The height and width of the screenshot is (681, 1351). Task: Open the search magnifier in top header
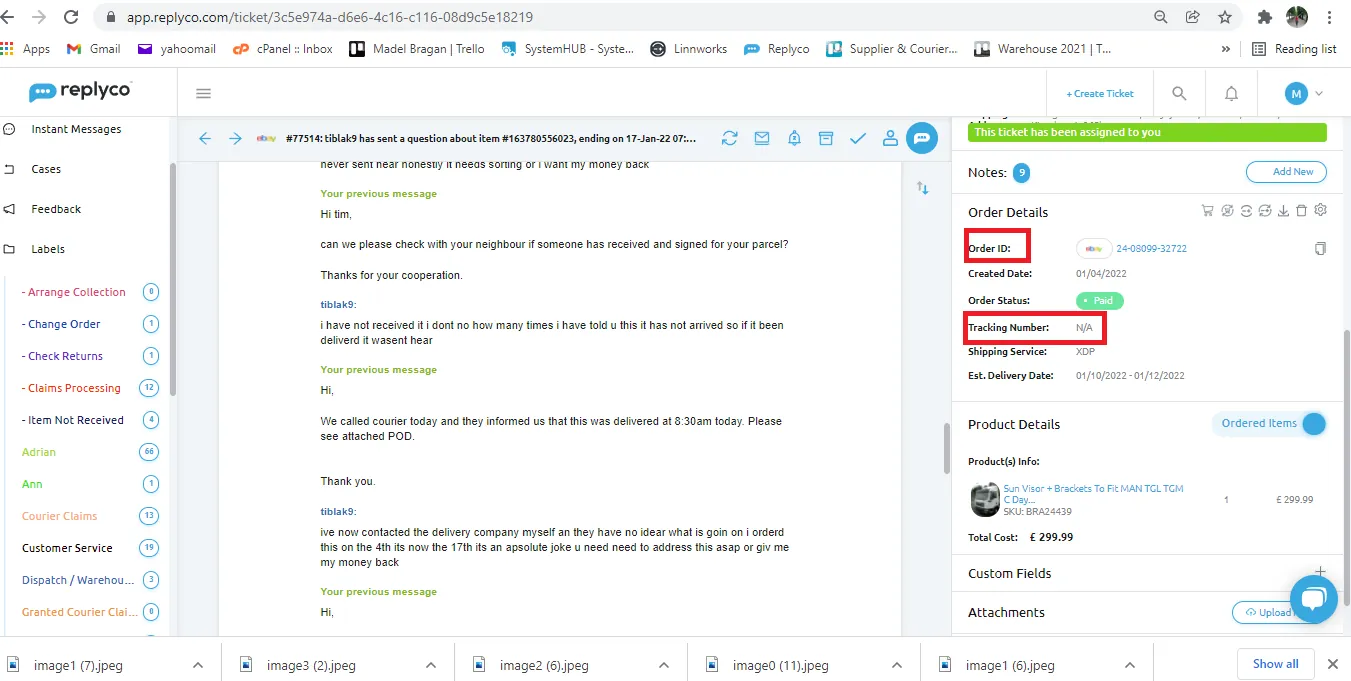point(1179,93)
